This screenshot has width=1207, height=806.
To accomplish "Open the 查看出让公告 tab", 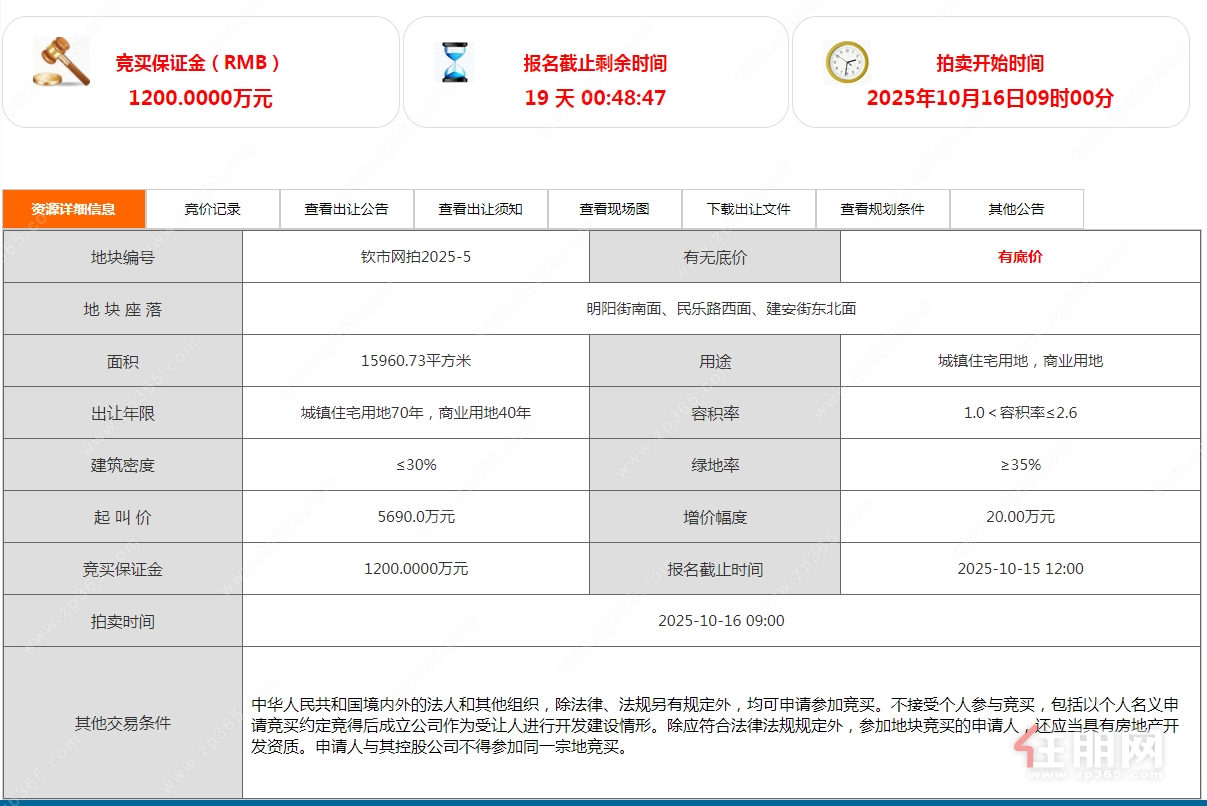I will (346, 209).
